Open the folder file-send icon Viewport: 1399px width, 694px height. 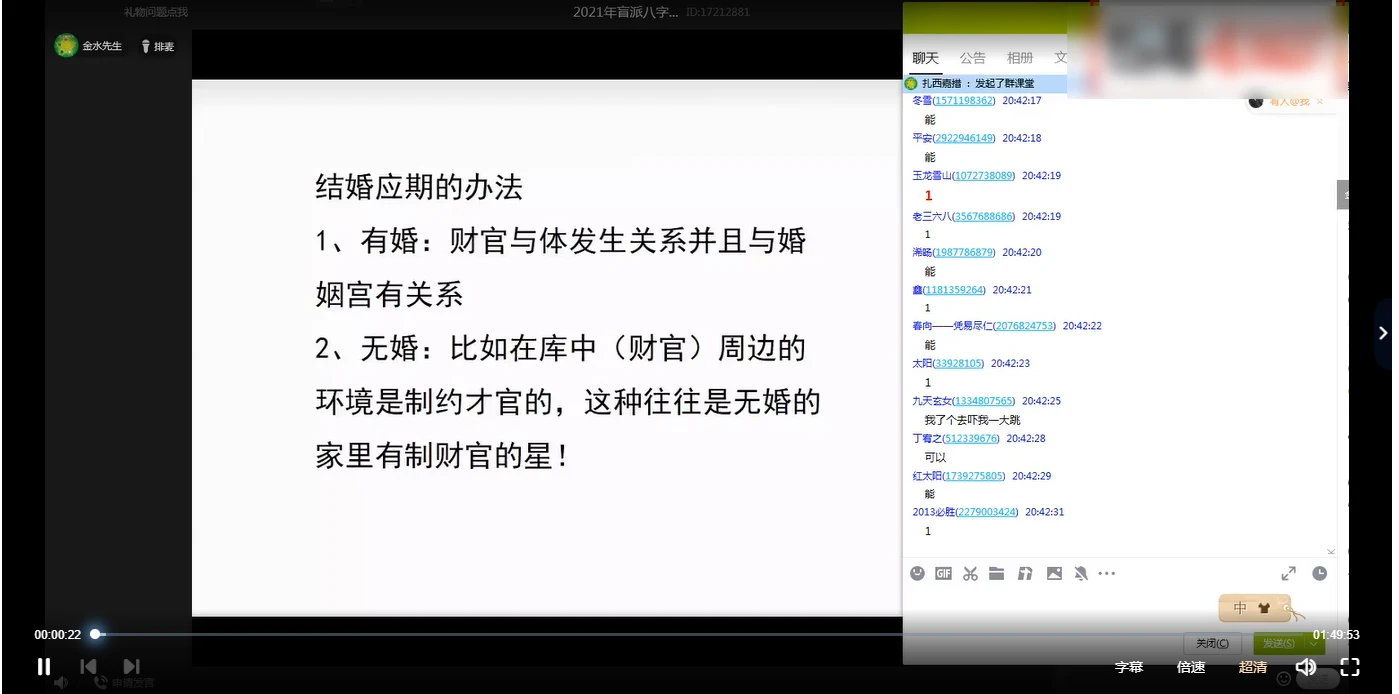[997, 574]
